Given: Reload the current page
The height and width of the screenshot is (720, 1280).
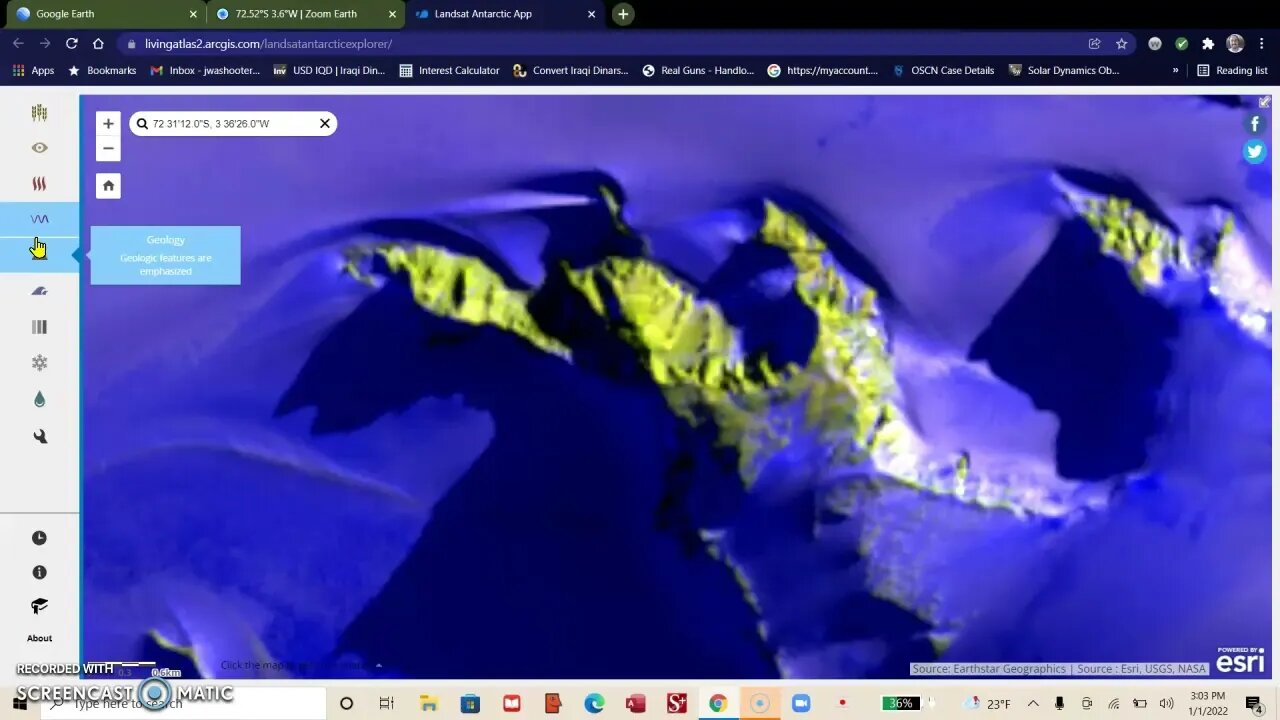Looking at the screenshot, I should [71, 44].
